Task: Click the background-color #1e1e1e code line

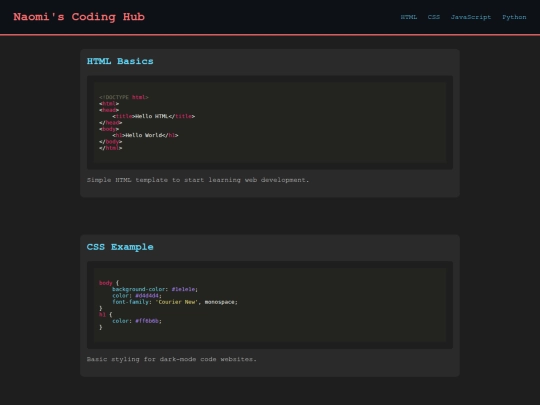Action: pos(155,289)
